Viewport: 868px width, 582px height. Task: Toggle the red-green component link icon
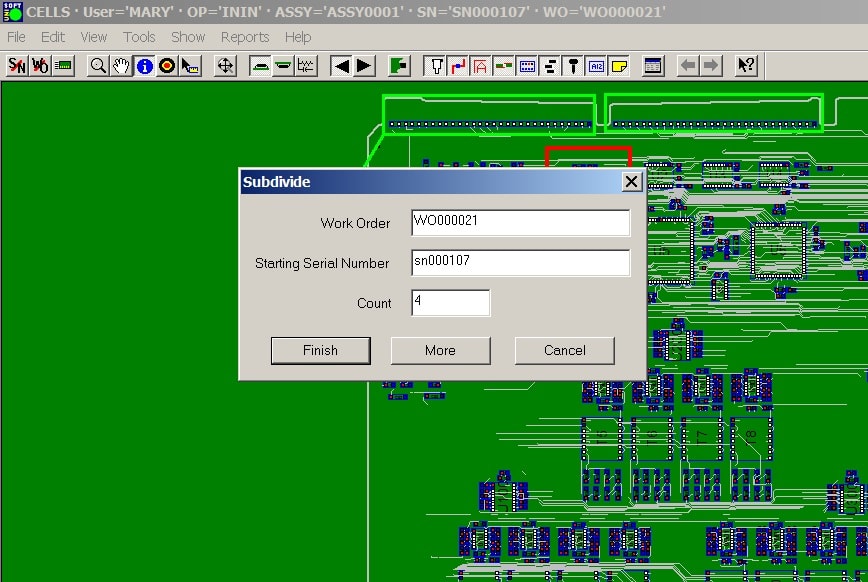coord(504,66)
